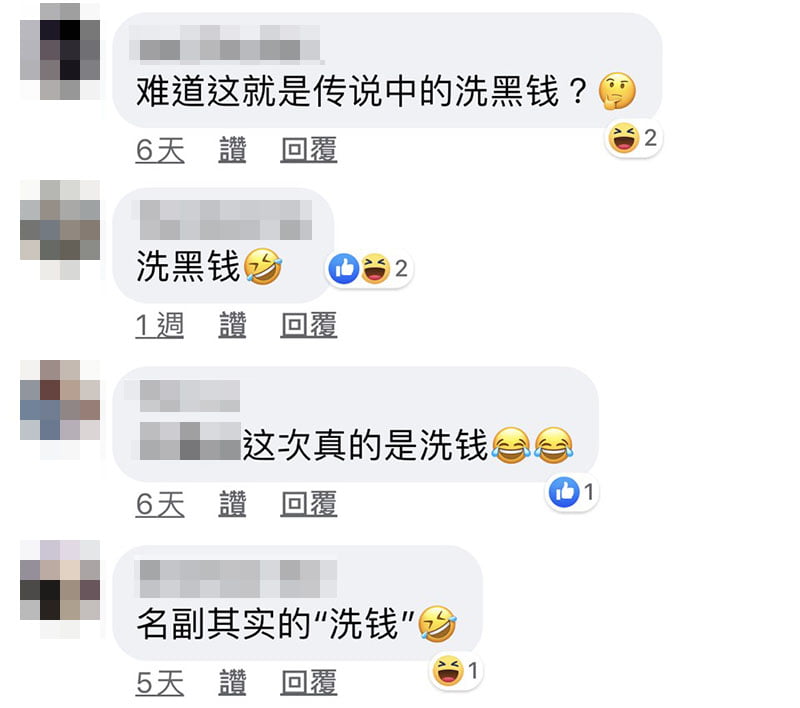Reply to first comment with 回覆

[x=309, y=150]
